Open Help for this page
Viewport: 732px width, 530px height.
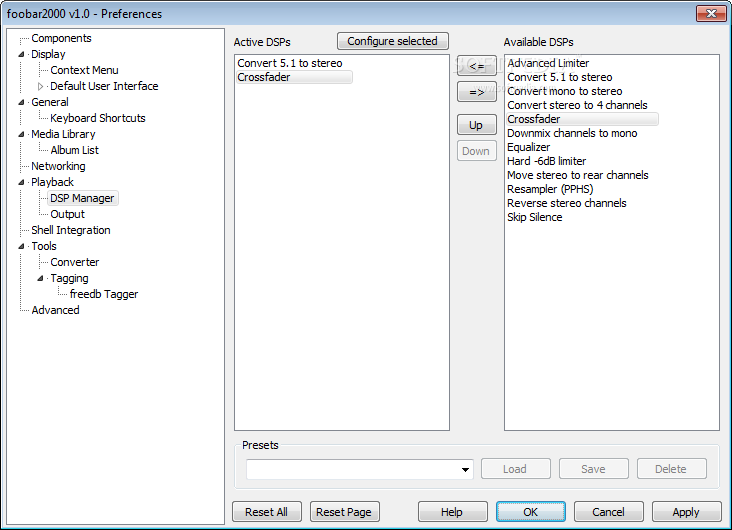coord(452,512)
